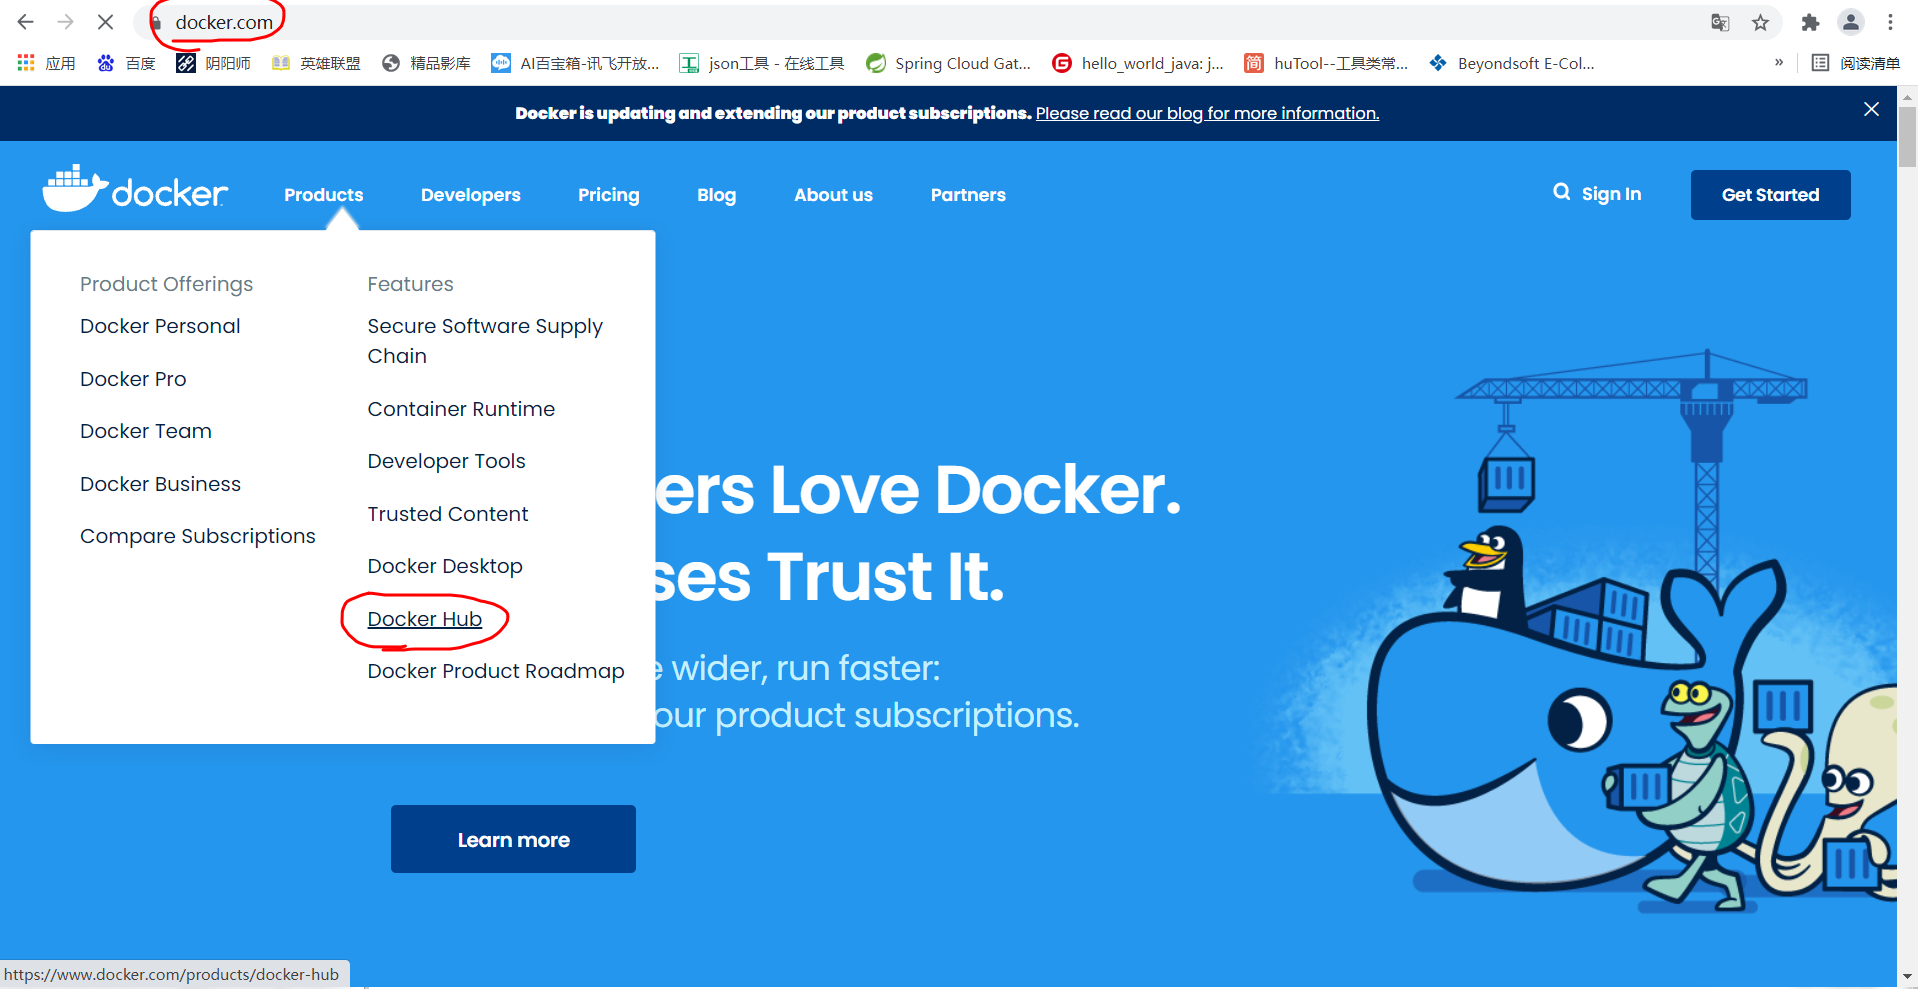Image resolution: width=1918 pixels, height=989 pixels.
Task: Open the Developers menu
Action: [470, 195]
